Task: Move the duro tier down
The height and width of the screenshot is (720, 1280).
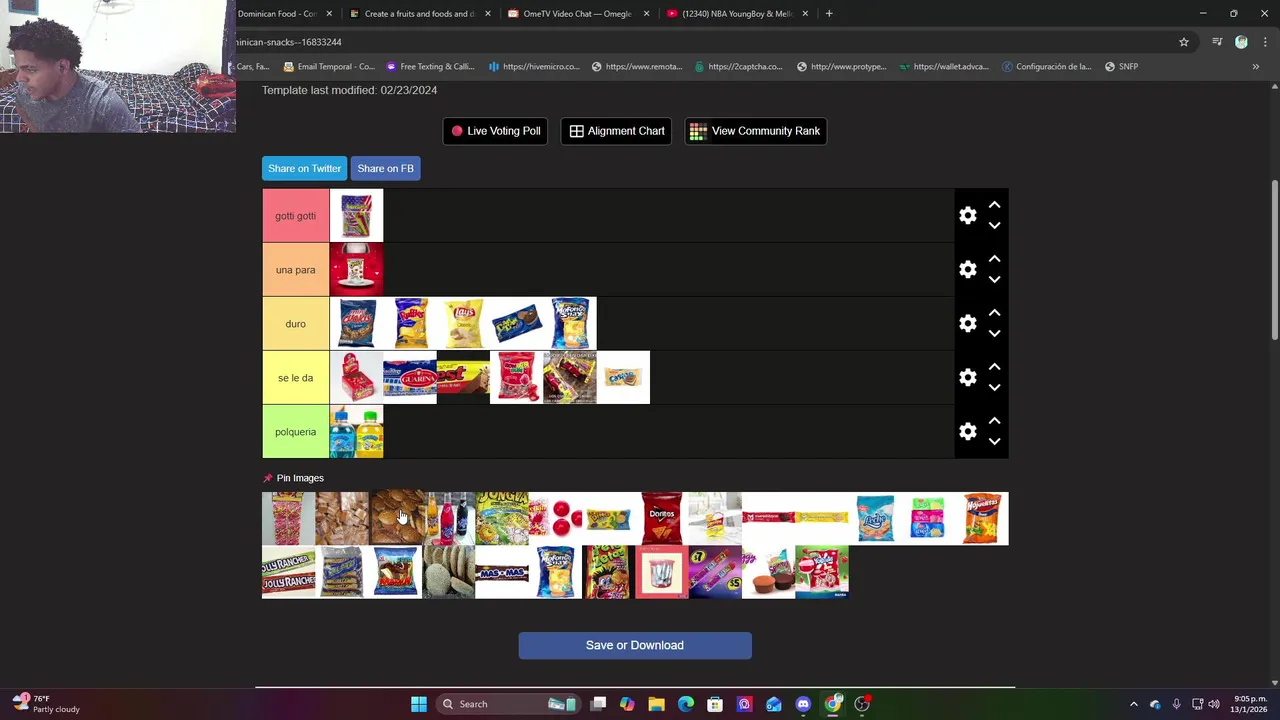Action: click(x=994, y=334)
